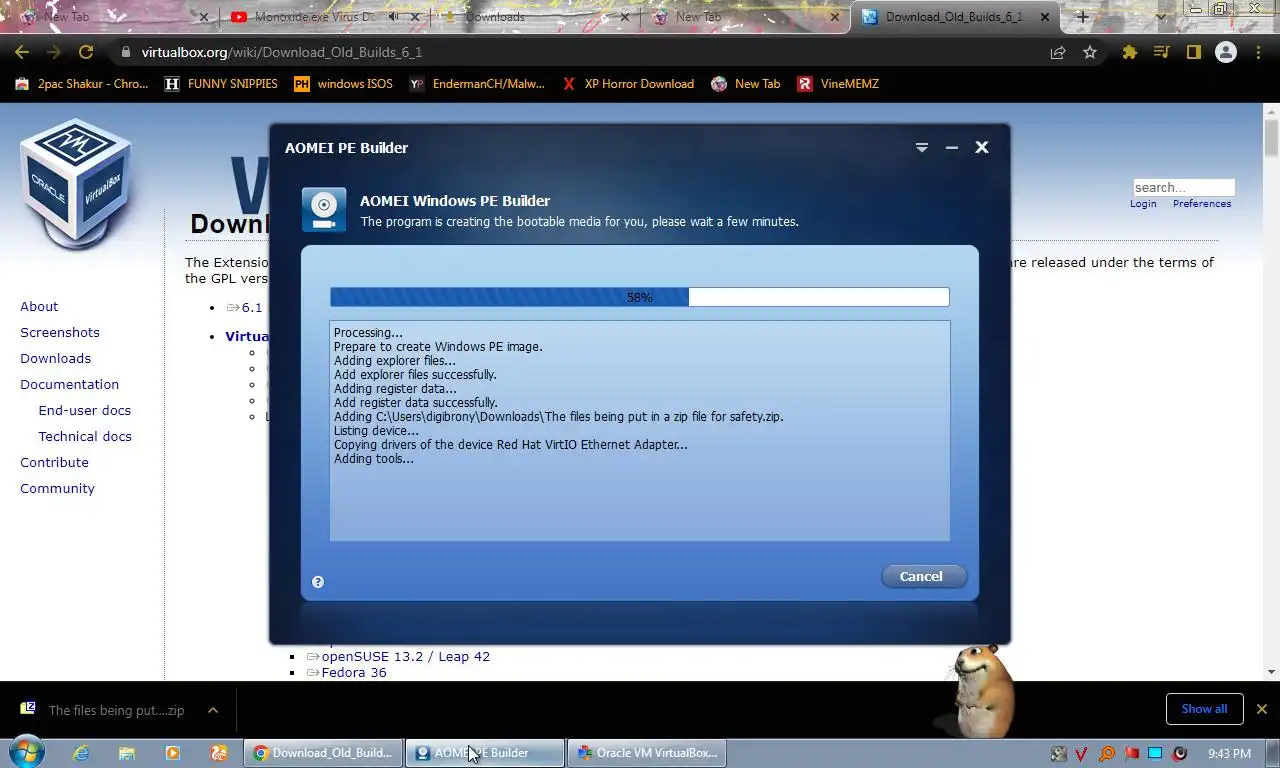Screen dimensions: 1280x768
Task: Open a new tab with the plus button
Action: point(1082,17)
